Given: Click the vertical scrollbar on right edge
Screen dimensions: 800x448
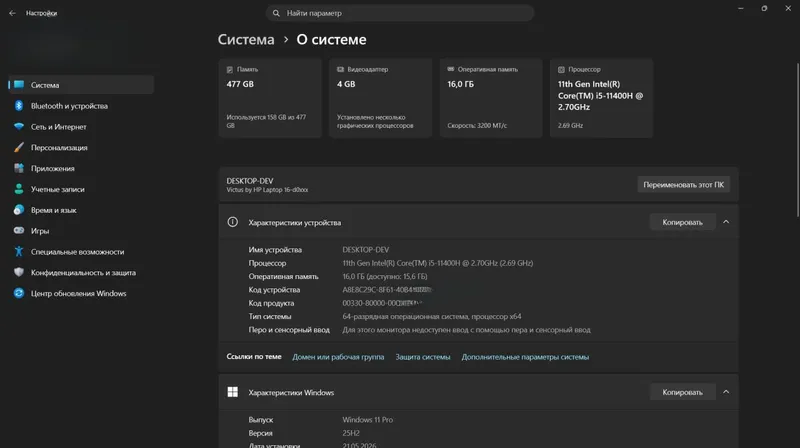Looking at the screenshot, I should (x=797, y=140).
